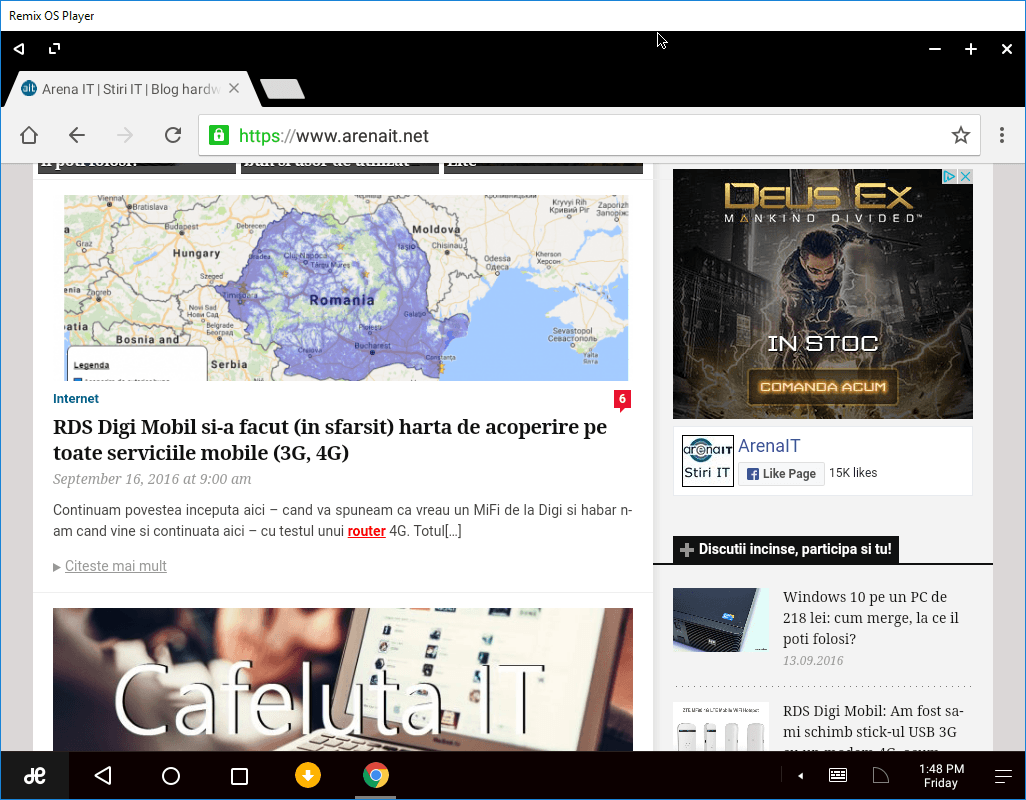Image resolution: width=1026 pixels, height=800 pixels.
Task: Open the Internet category link
Action: (76, 398)
